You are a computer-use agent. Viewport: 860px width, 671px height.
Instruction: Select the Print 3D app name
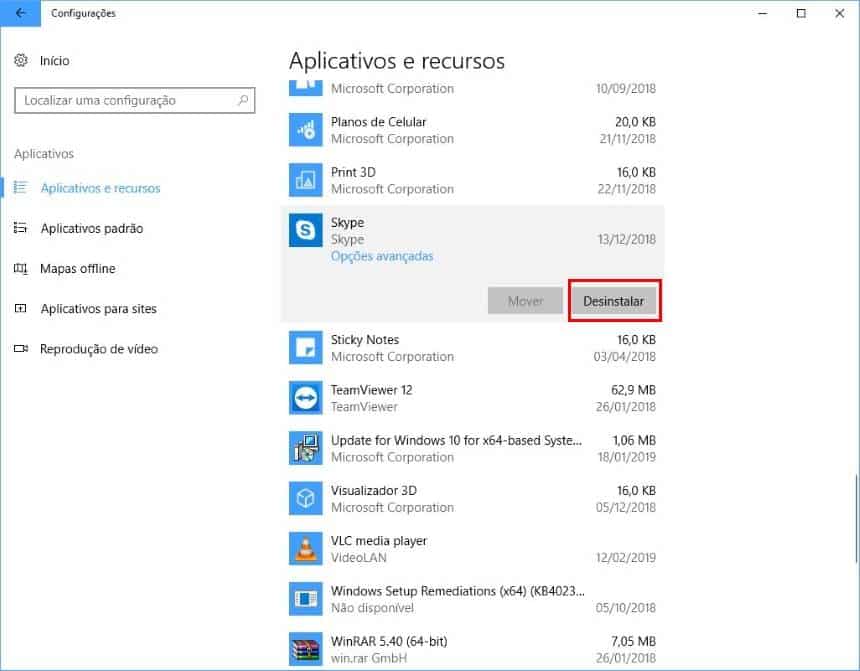[353, 172]
